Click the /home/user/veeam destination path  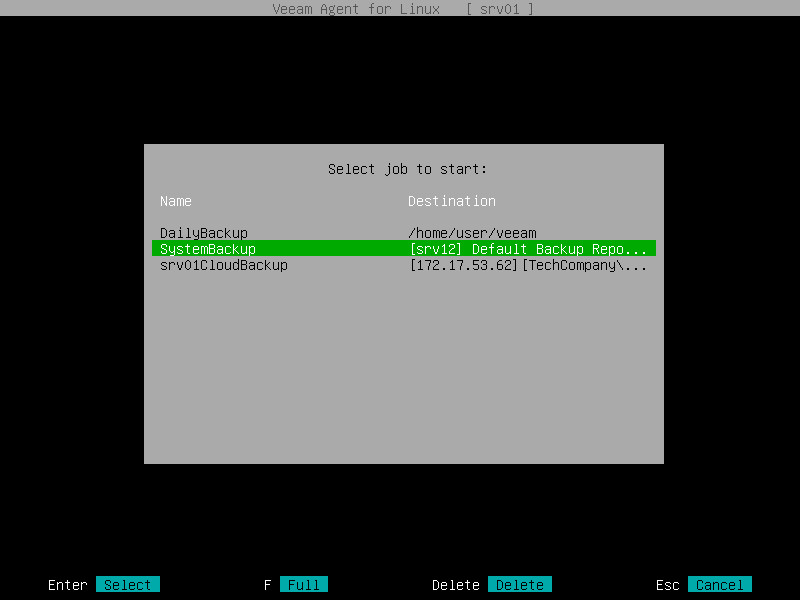(472, 232)
